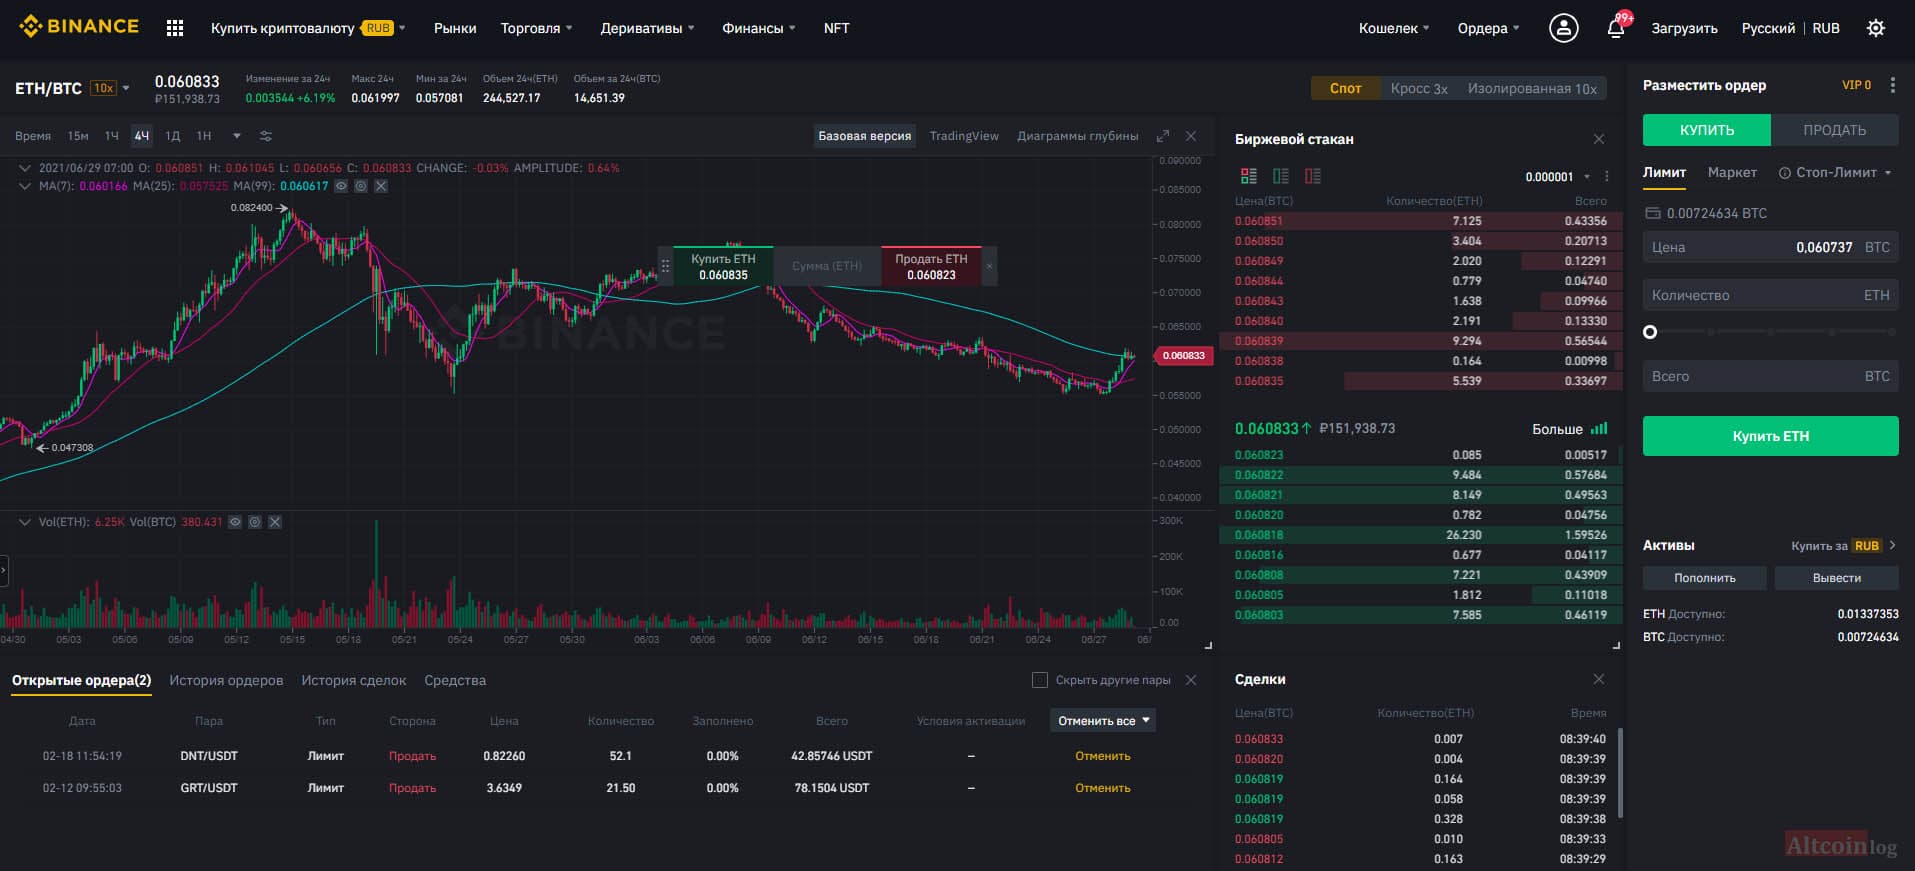Toggle volume indicator visibility eye
This screenshot has height=871, width=1915.
tap(235, 522)
